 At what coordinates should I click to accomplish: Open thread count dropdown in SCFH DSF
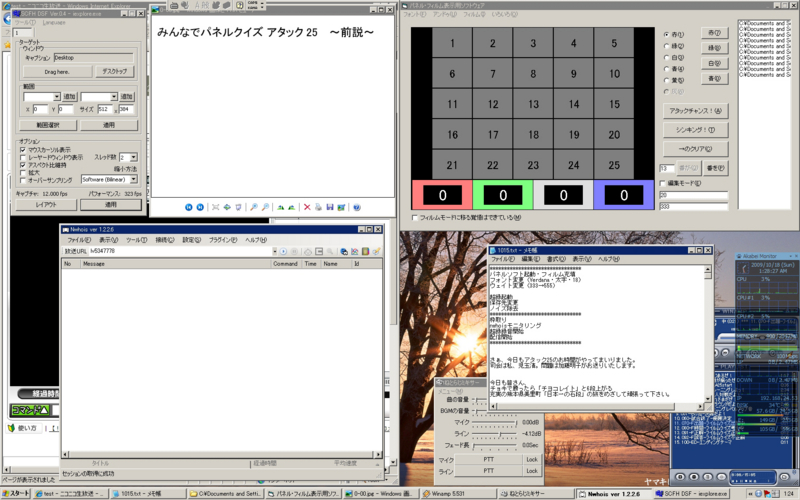coord(134,158)
